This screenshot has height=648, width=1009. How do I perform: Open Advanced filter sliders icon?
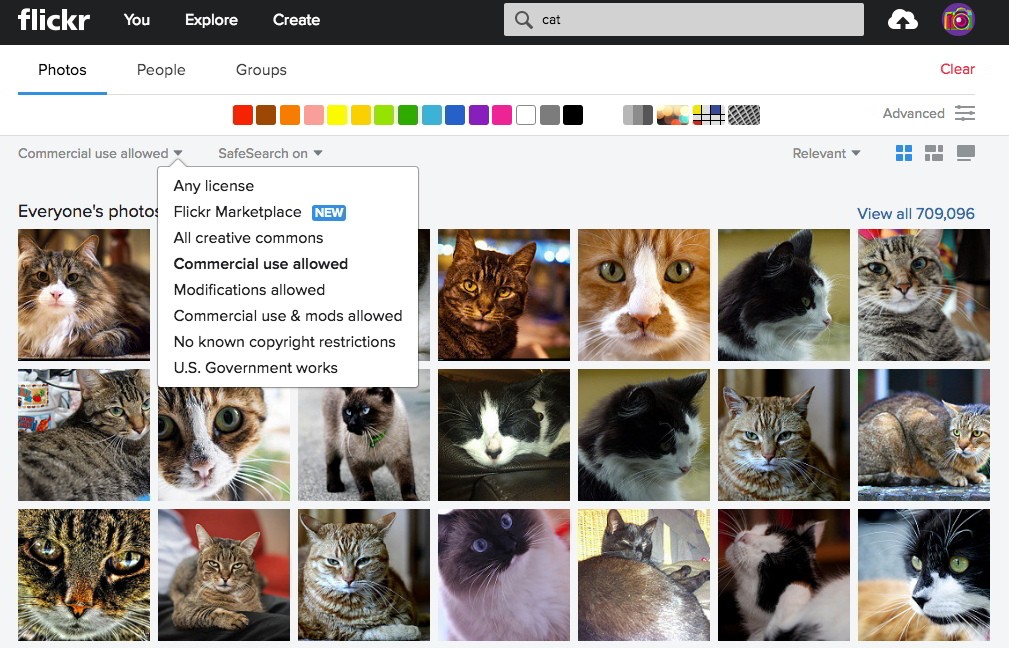965,113
